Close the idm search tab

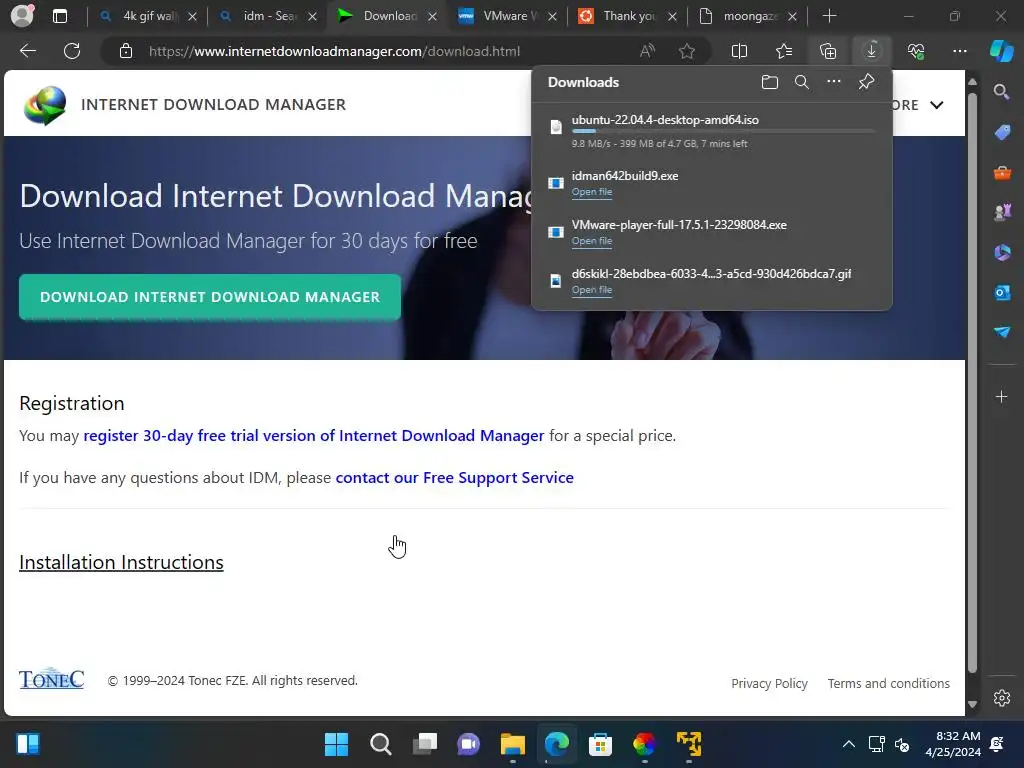313,16
